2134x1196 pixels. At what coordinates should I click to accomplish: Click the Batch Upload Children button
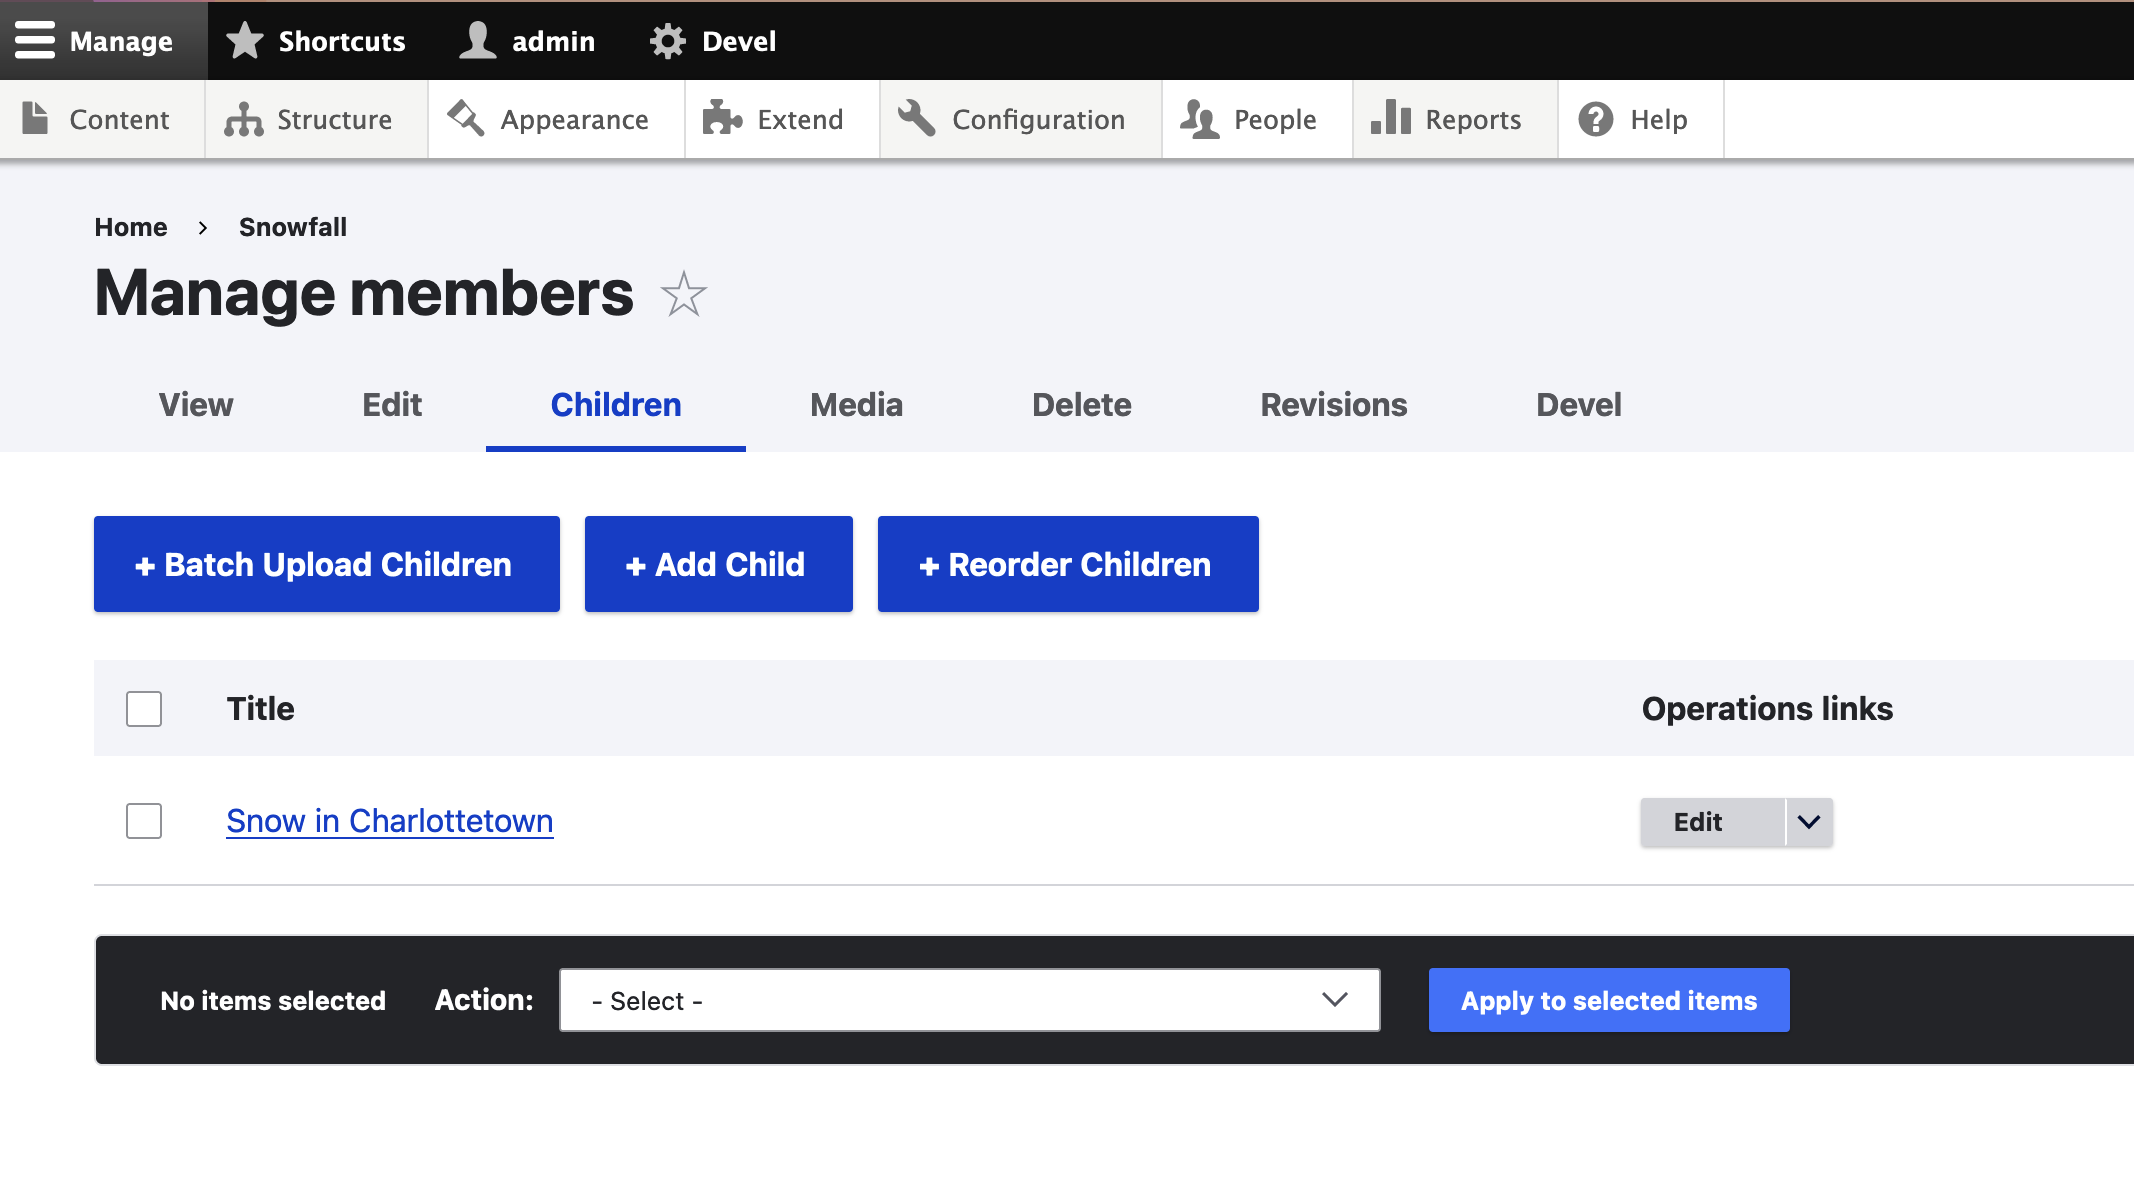coord(326,563)
